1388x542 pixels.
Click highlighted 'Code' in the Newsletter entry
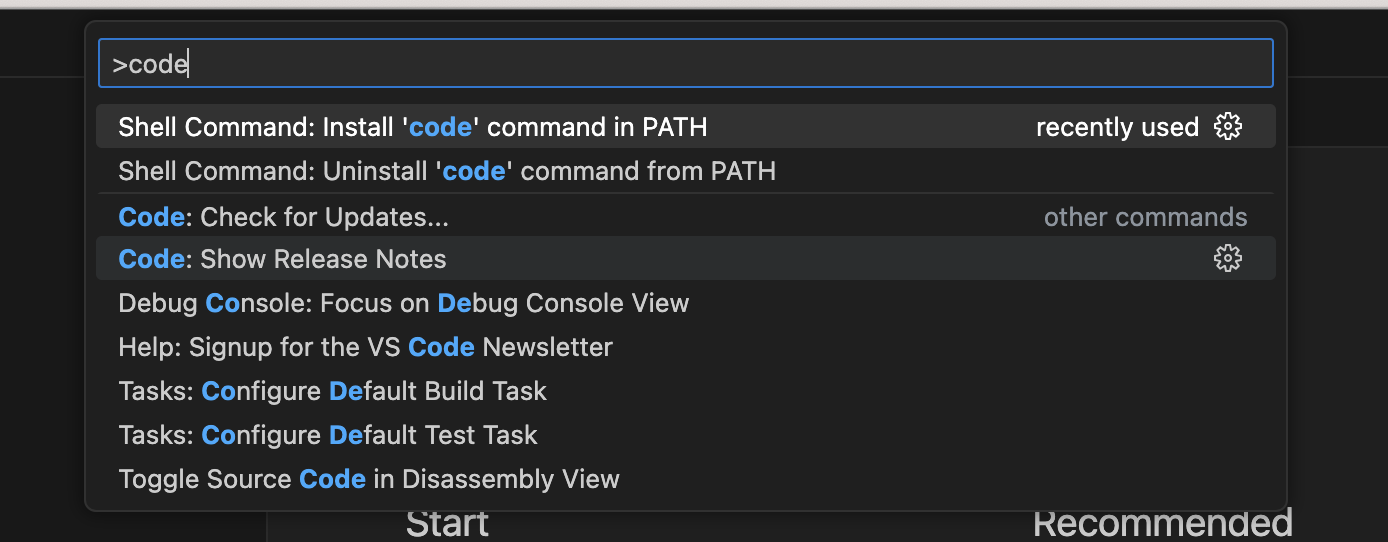[x=441, y=347]
